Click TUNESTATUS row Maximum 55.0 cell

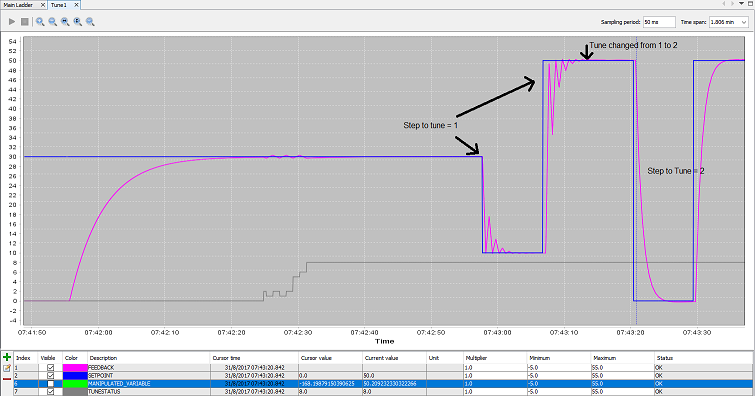tap(623, 392)
